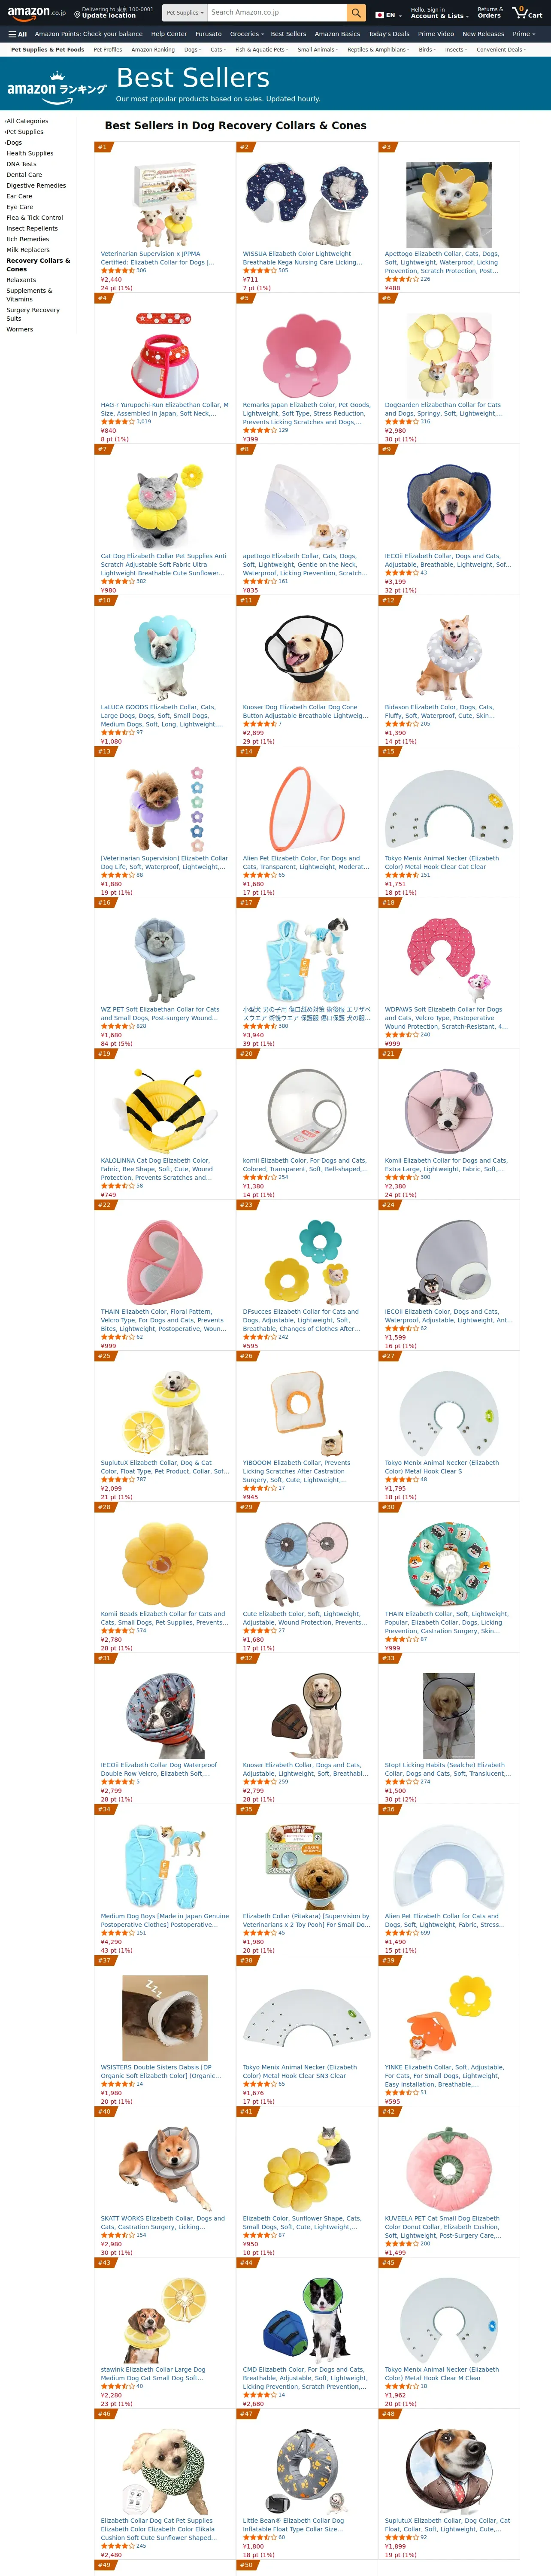Expand the Groceries nav dropdown
This screenshot has height=2576, width=551.
(x=247, y=34)
